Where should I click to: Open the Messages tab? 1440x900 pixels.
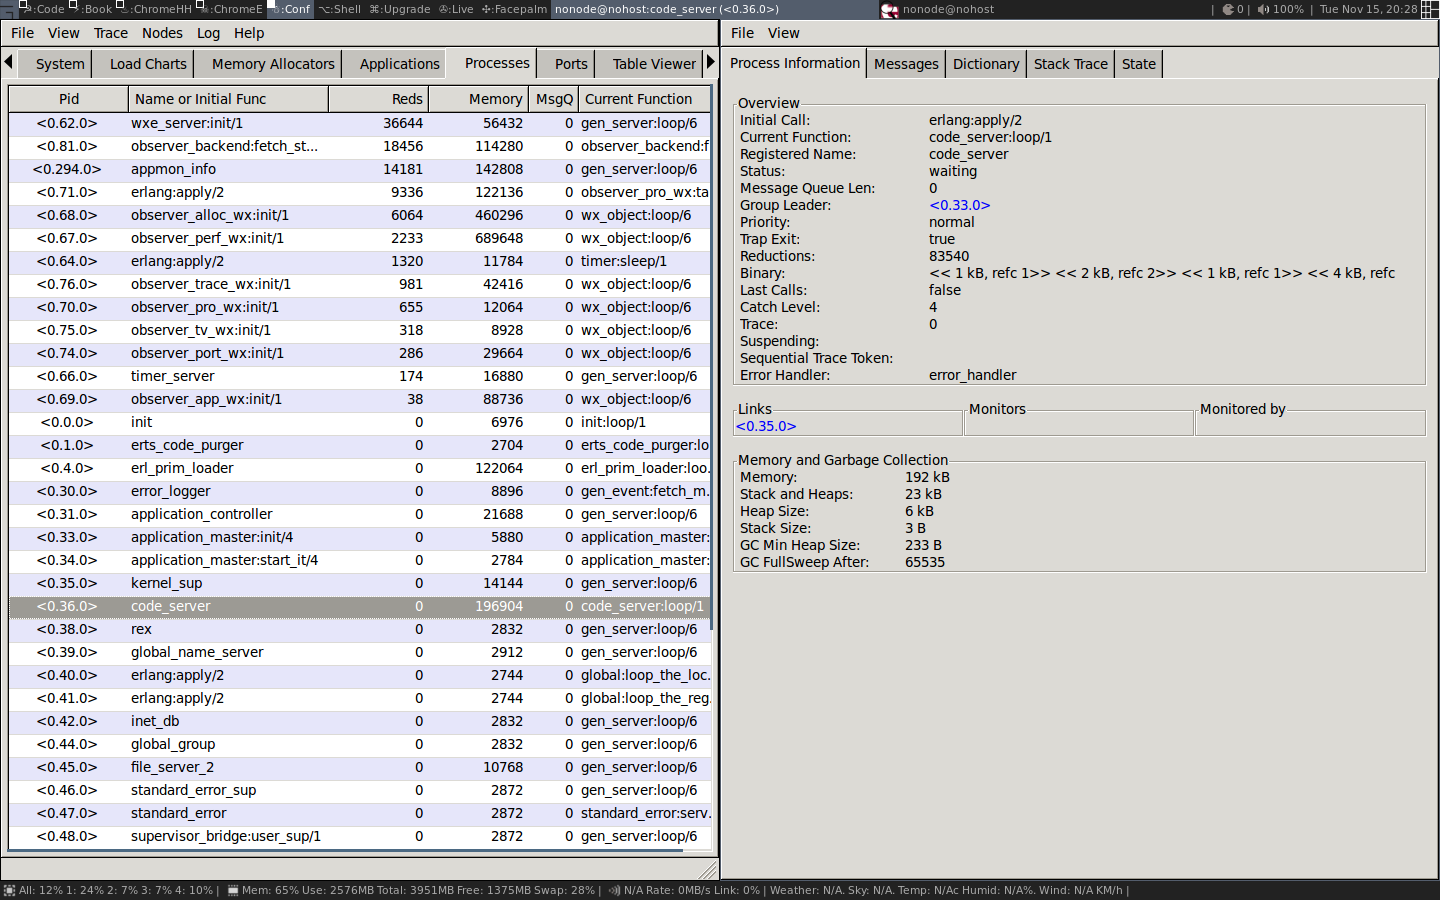906,64
